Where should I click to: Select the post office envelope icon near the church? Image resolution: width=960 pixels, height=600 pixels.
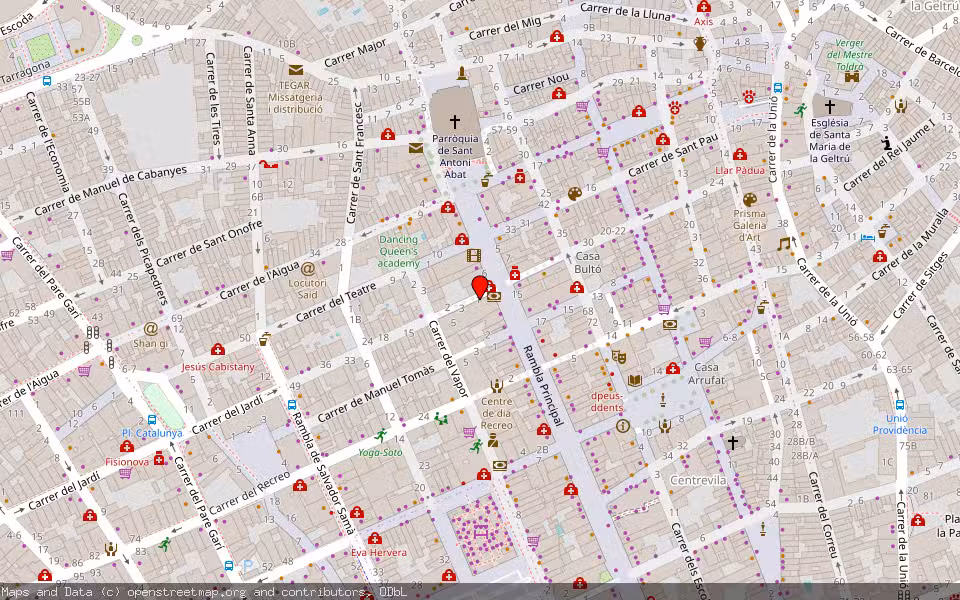(414, 146)
